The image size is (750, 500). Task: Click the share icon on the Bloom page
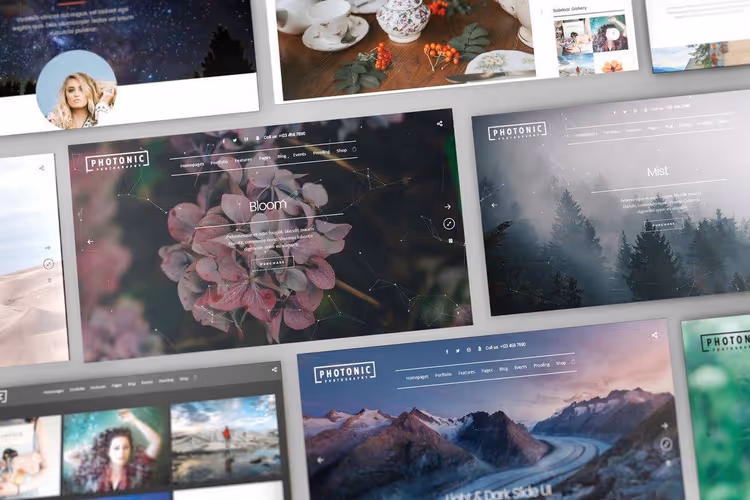(440, 123)
